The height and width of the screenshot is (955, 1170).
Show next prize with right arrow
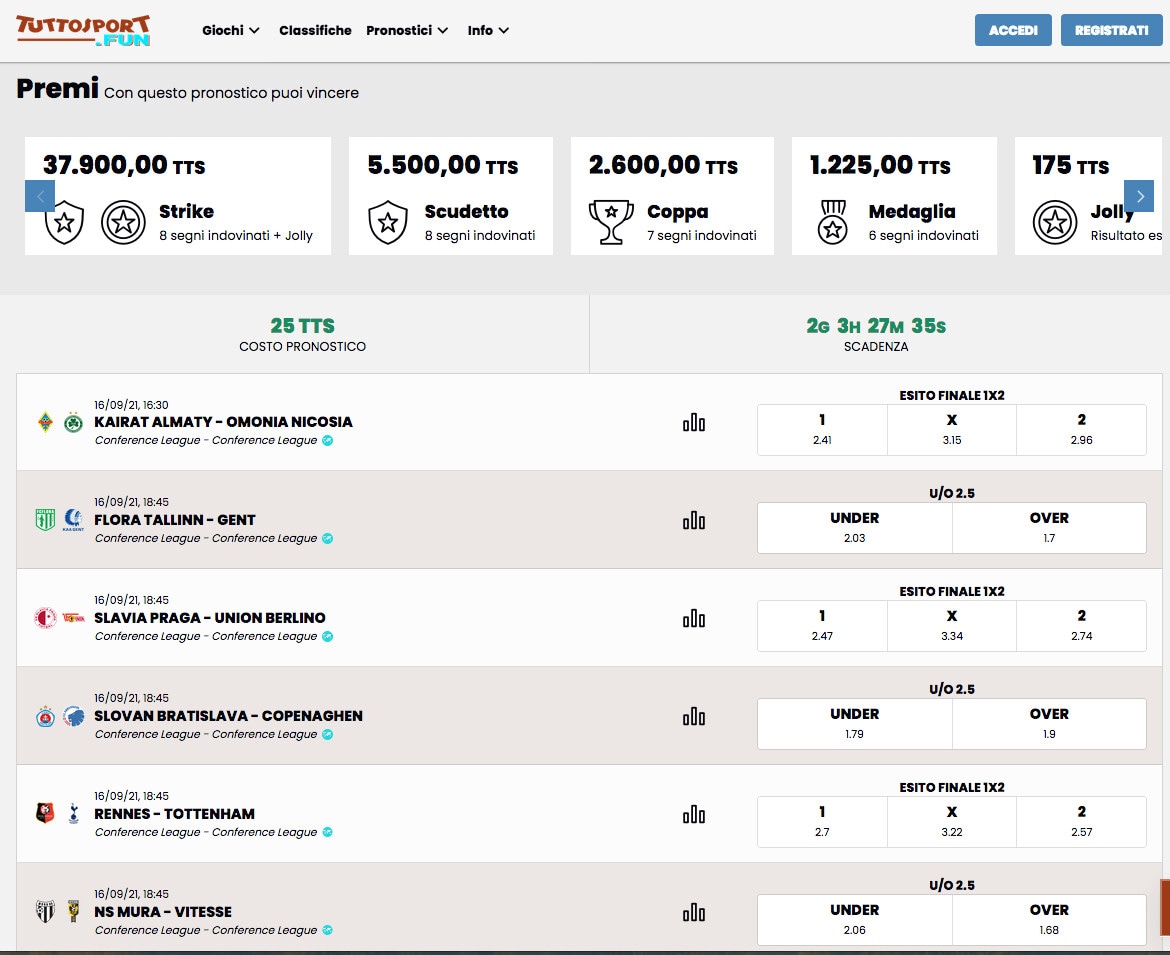pos(1139,196)
